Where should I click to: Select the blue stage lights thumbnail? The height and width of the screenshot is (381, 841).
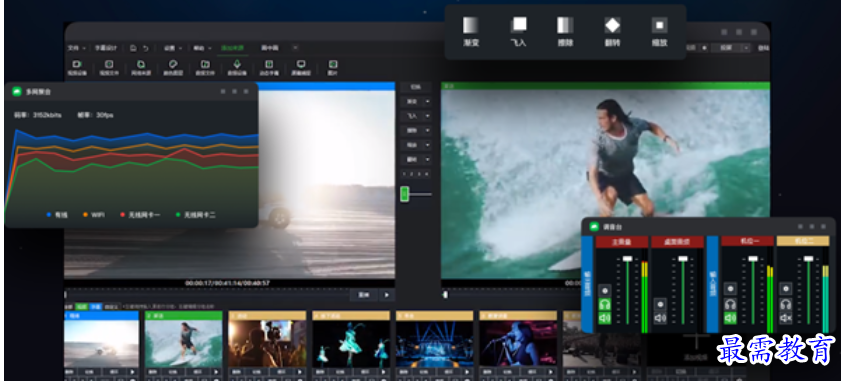pyautogui.click(x=434, y=343)
